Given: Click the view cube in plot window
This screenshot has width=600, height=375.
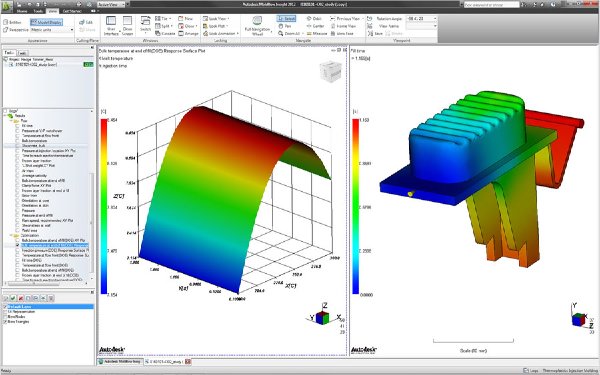Looking at the screenshot, I should [330, 71].
